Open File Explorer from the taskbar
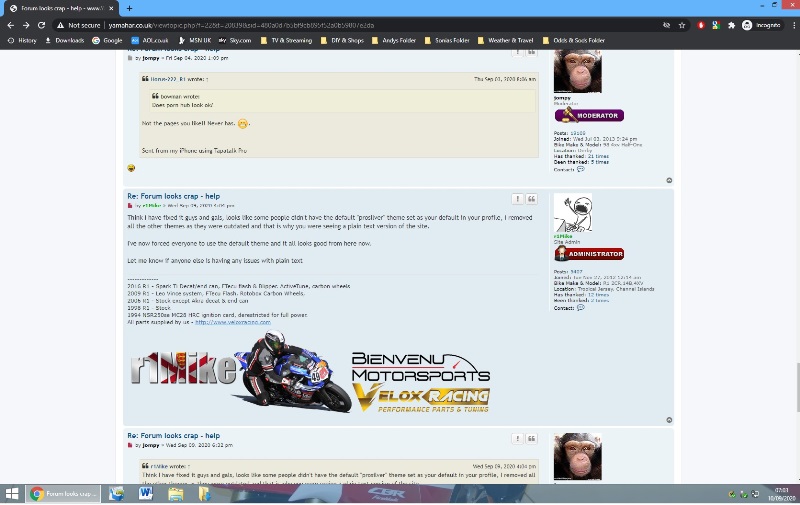Viewport: 800px width, 505px height. [x=176, y=494]
